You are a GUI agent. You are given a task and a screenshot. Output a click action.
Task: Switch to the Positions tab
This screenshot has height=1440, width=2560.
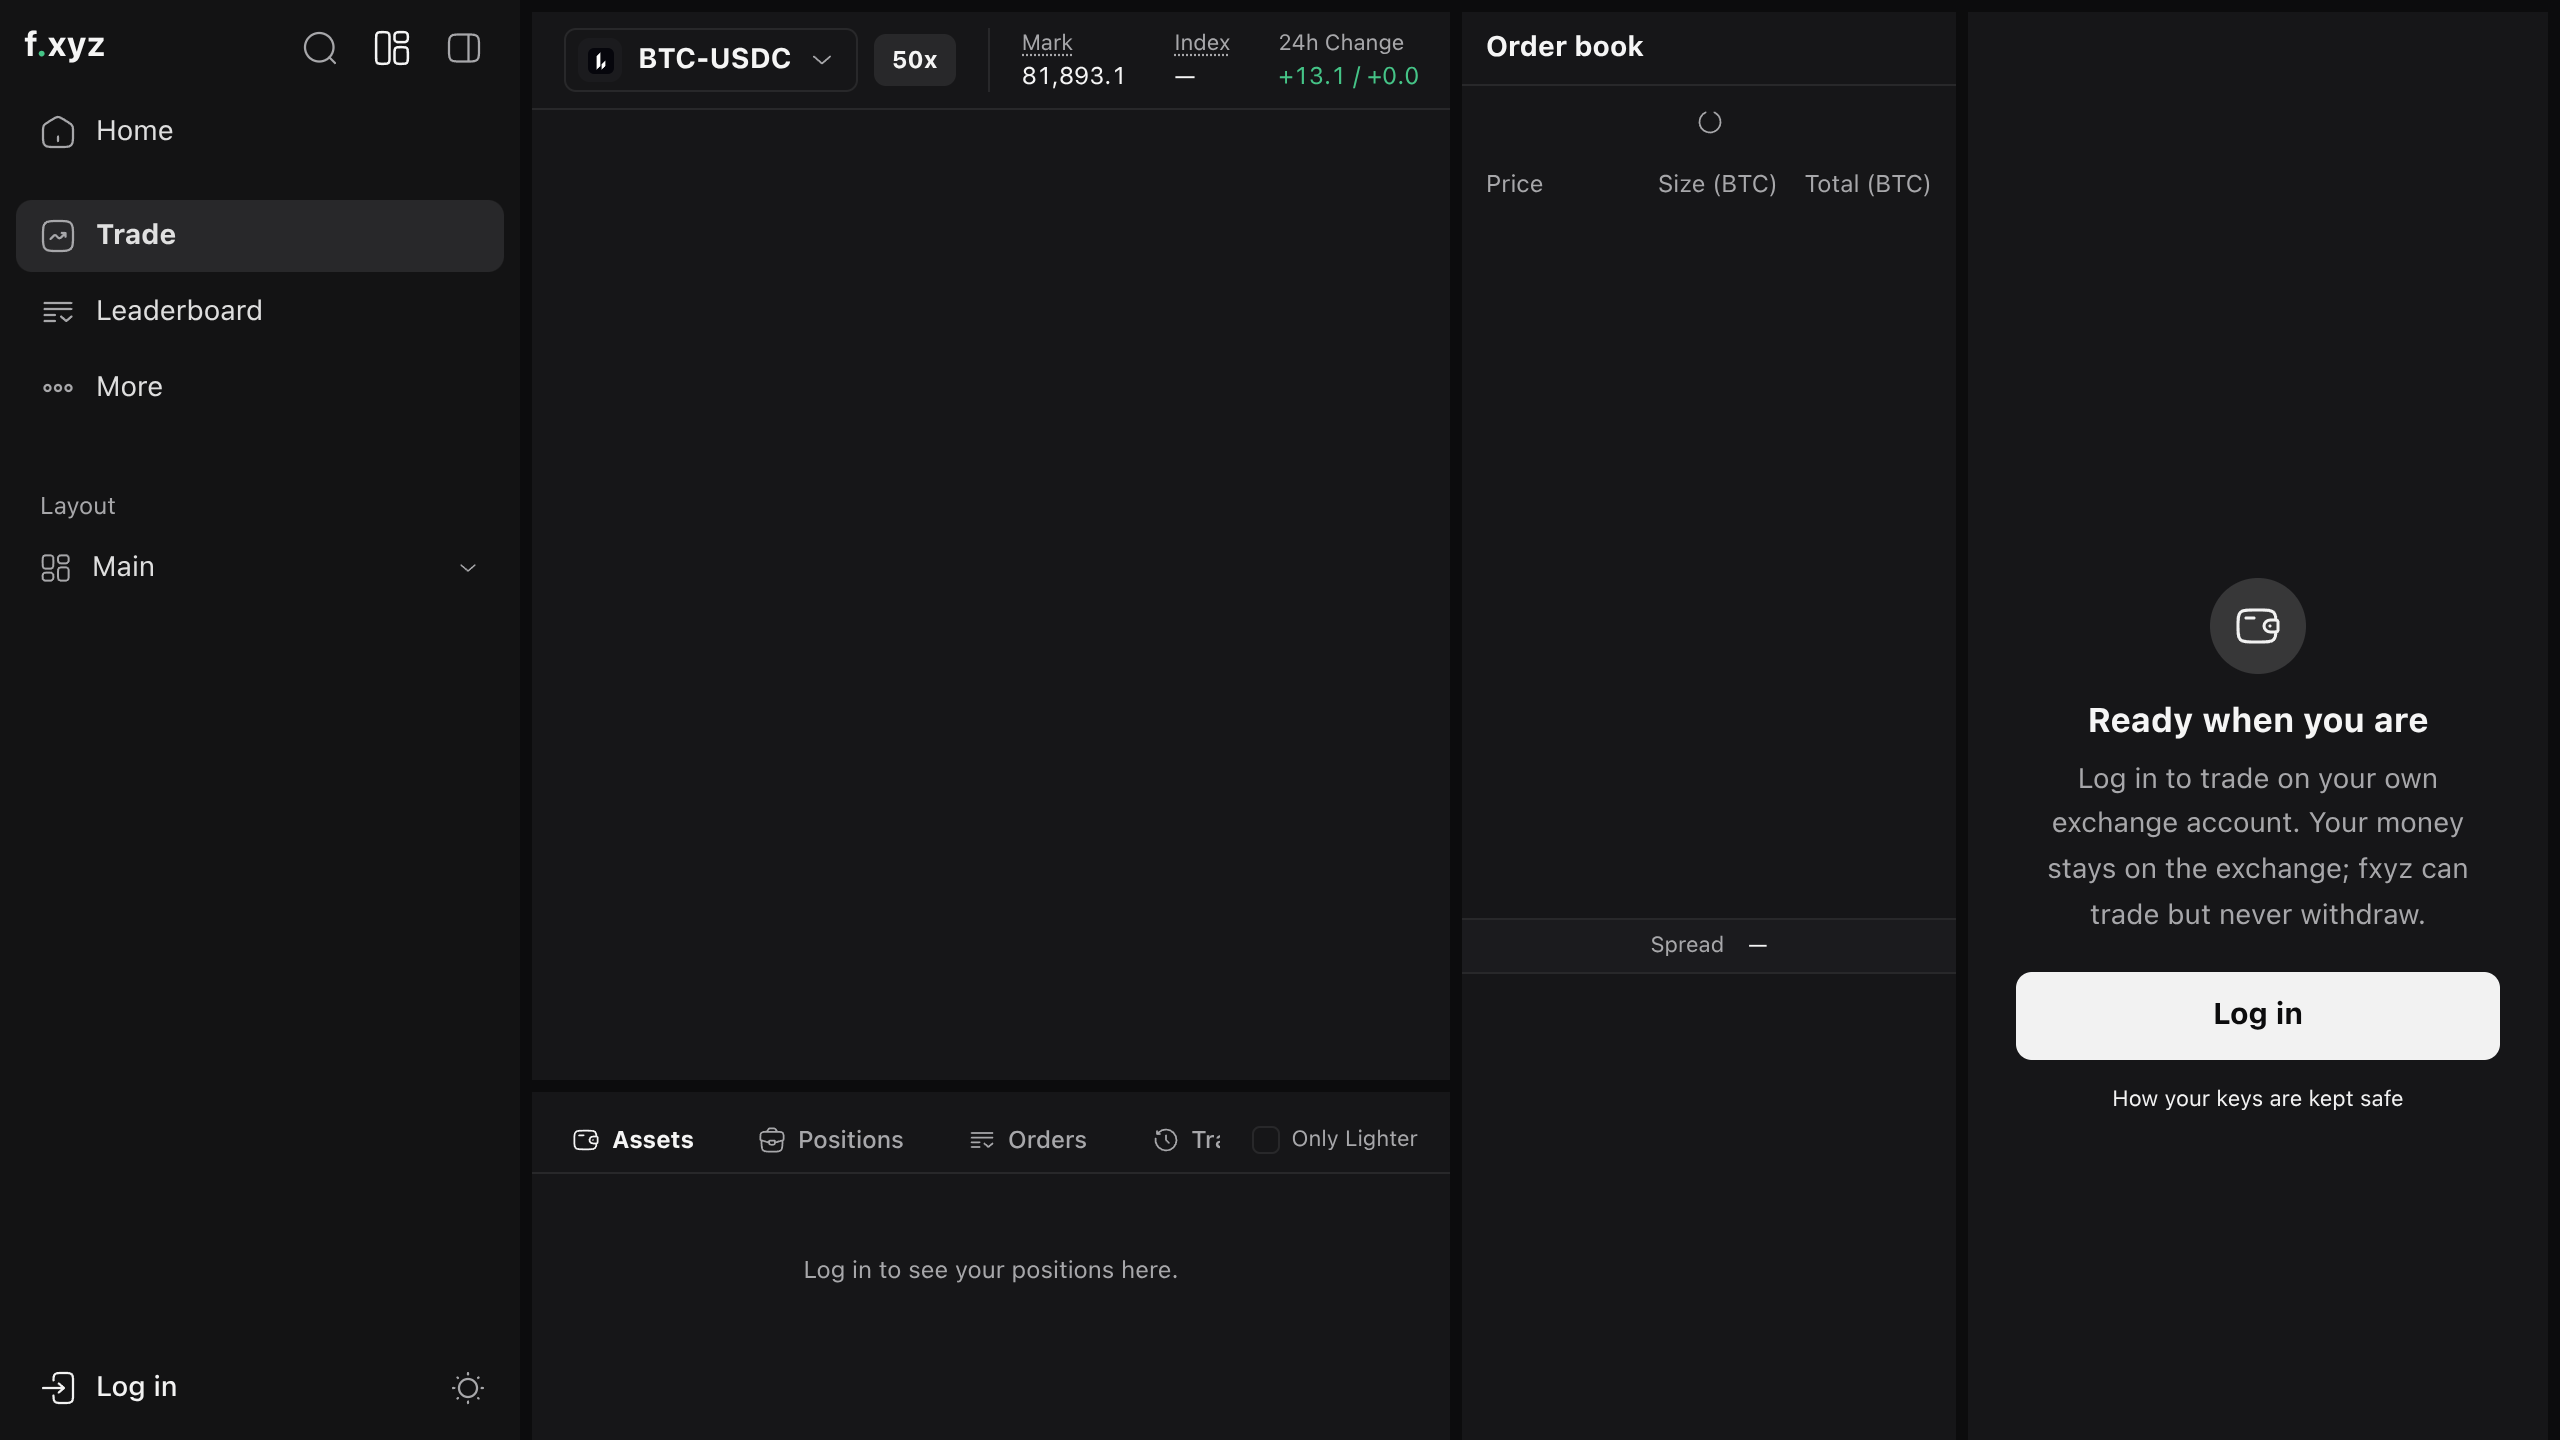[x=831, y=1140]
